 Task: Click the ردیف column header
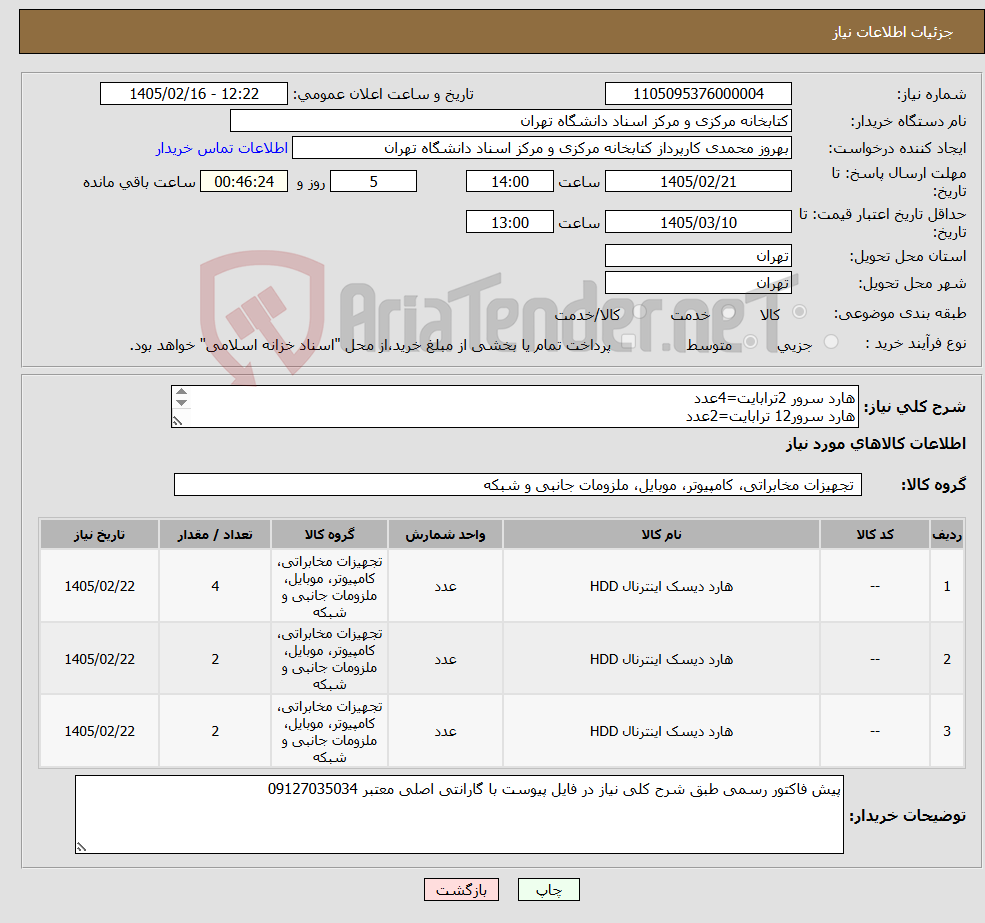tap(947, 534)
